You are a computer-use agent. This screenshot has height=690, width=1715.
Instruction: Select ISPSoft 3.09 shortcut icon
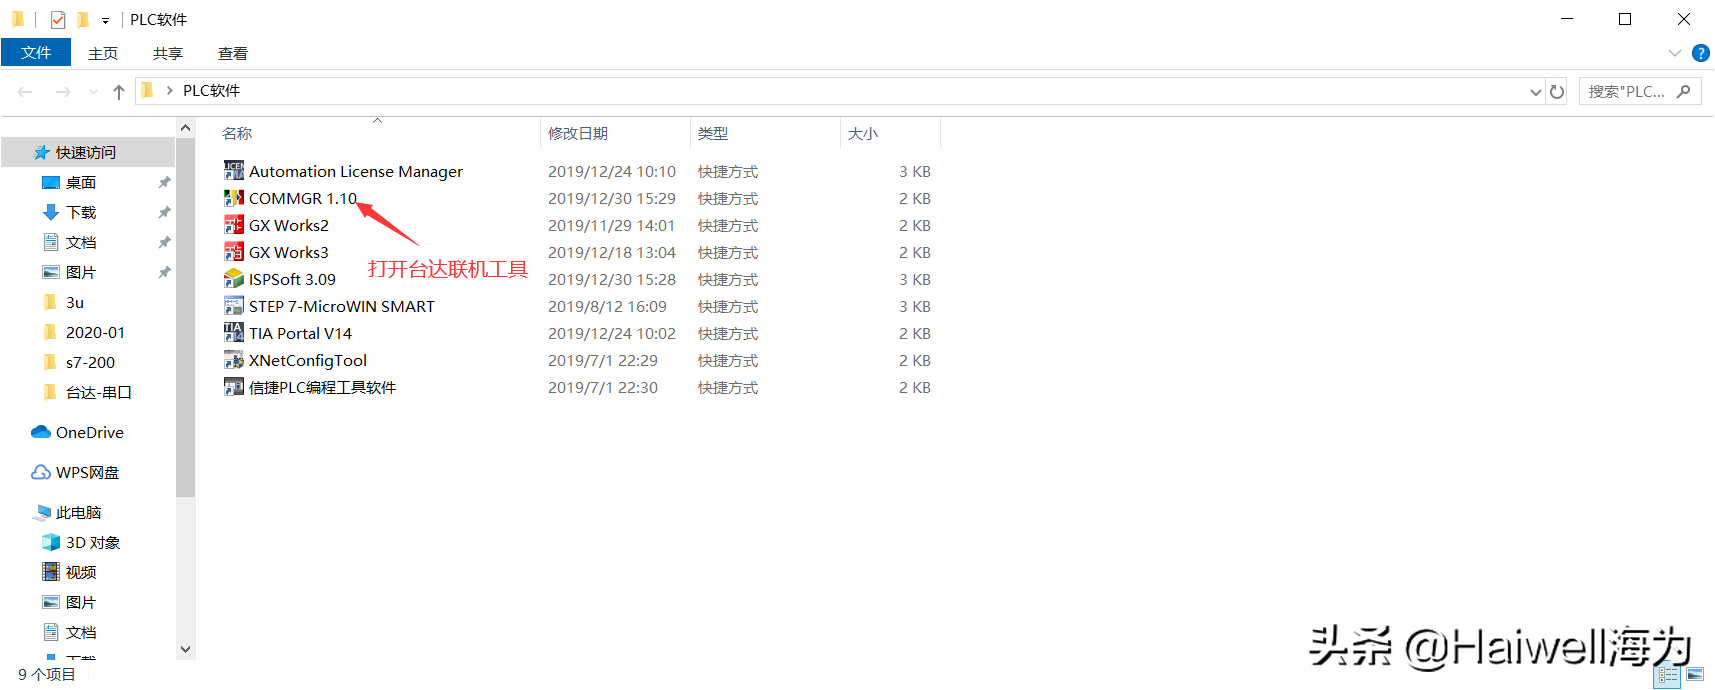(234, 279)
